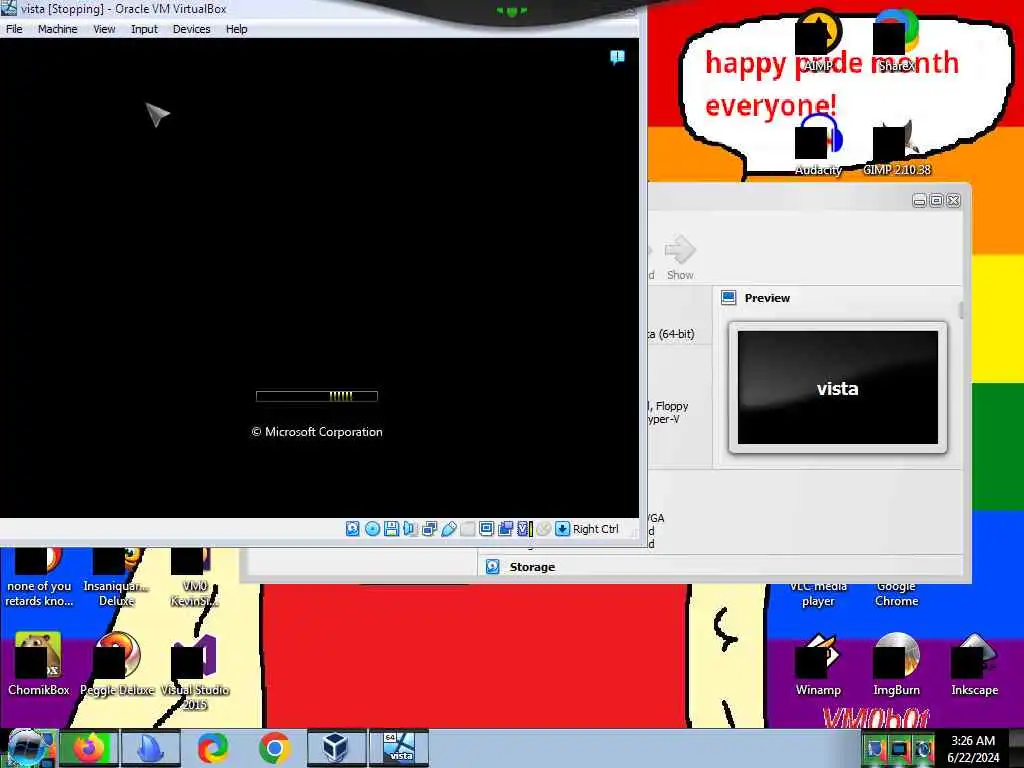Open the VM notification center icon
The width and height of the screenshot is (1024, 768).
coord(617,57)
